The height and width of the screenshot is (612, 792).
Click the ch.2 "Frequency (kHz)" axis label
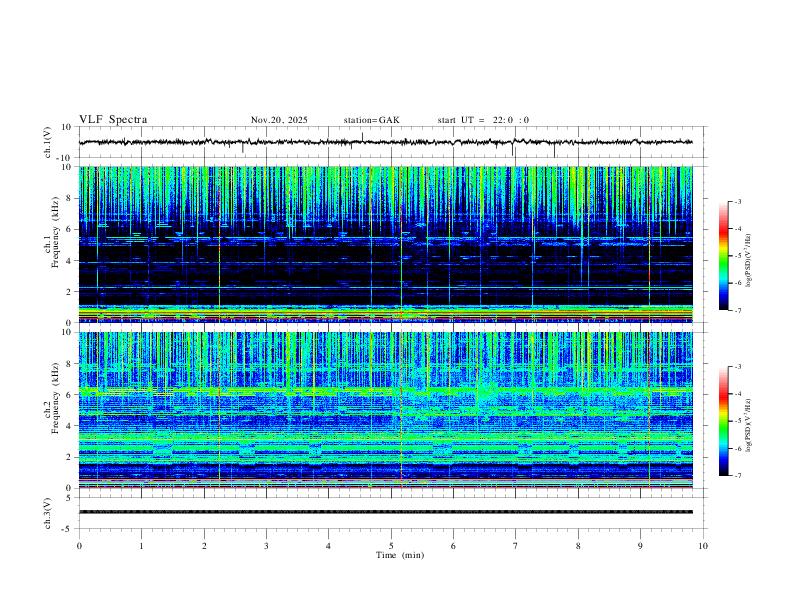click(x=56, y=397)
